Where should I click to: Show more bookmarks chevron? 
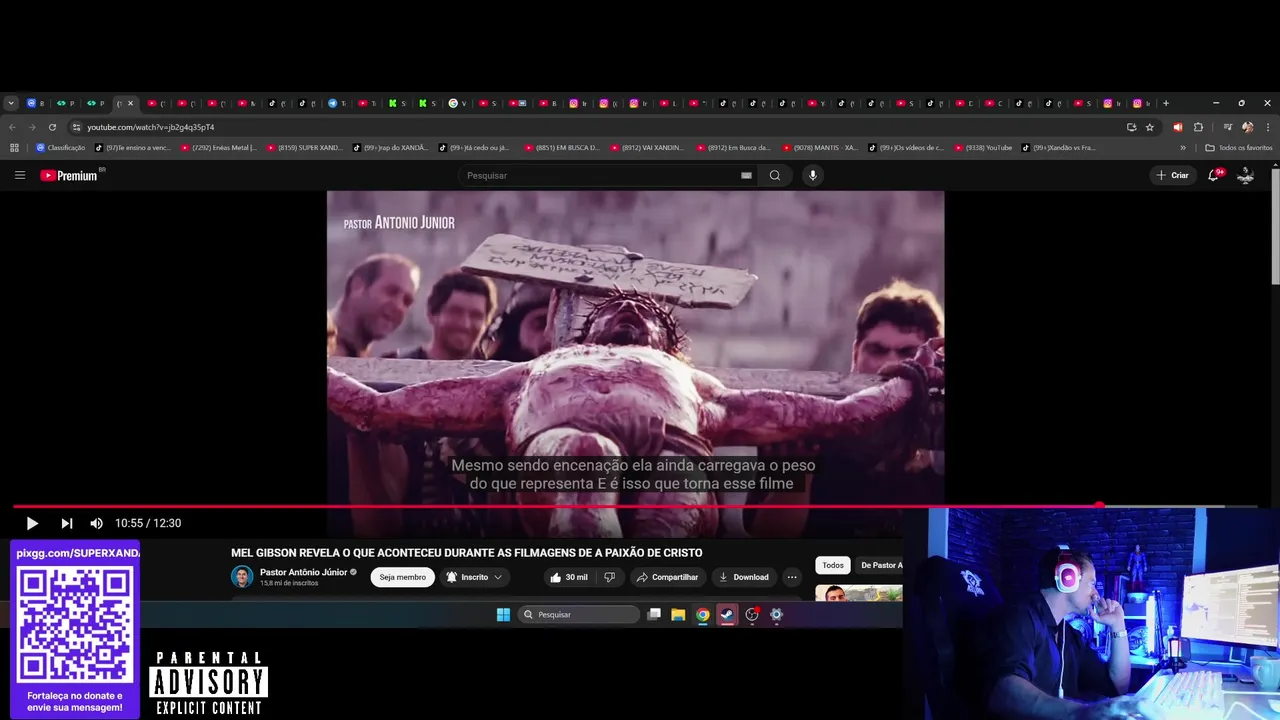pyautogui.click(x=1183, y=147)
